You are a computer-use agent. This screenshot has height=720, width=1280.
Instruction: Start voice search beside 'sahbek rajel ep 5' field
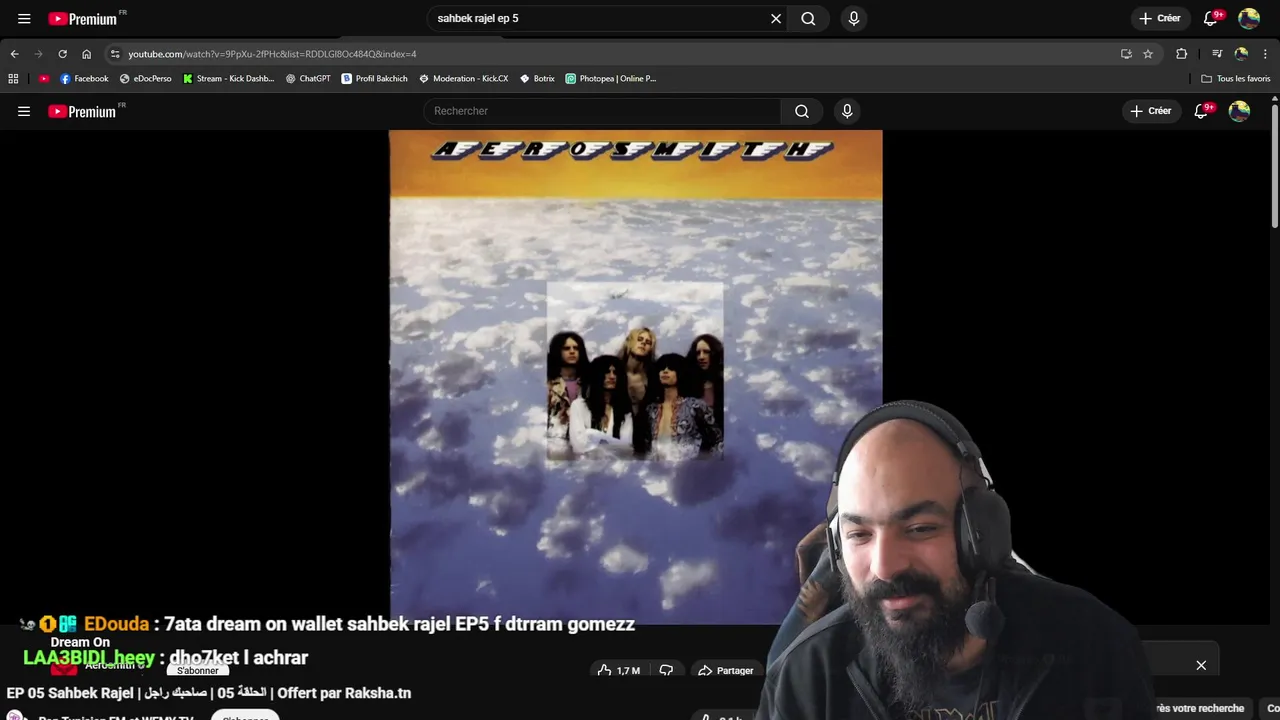(x=853, y=18)
